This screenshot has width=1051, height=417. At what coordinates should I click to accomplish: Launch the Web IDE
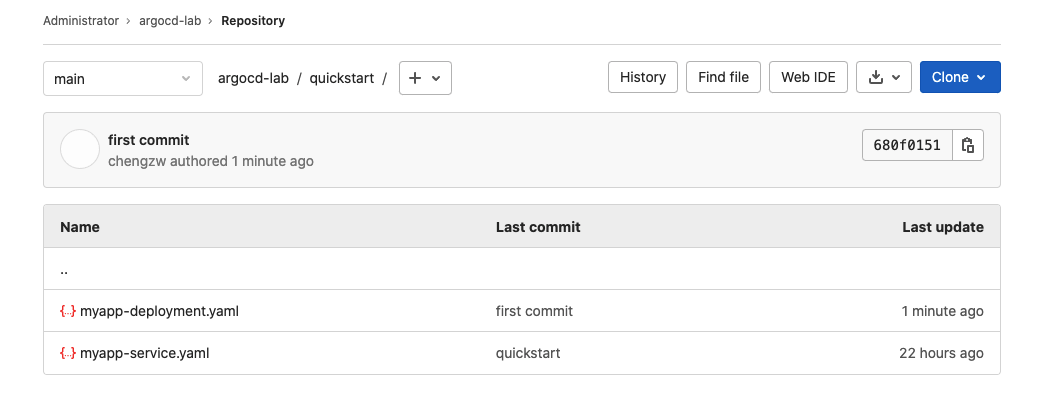point(808,77)
